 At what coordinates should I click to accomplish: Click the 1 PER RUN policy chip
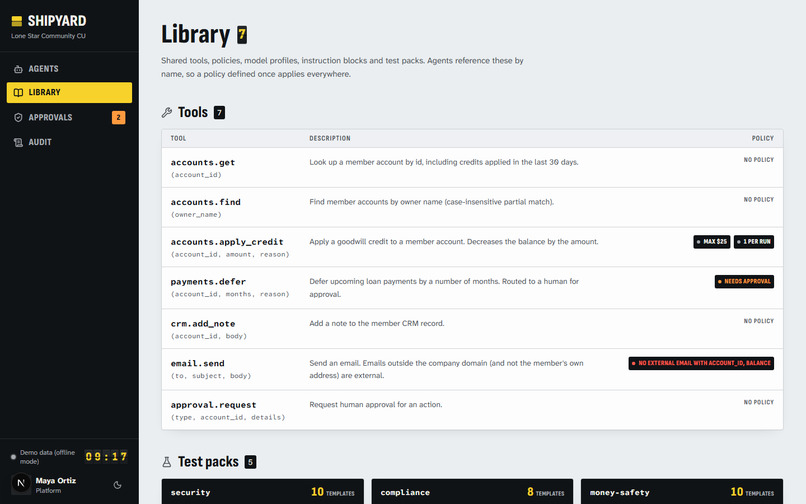(x=754, y=242)
